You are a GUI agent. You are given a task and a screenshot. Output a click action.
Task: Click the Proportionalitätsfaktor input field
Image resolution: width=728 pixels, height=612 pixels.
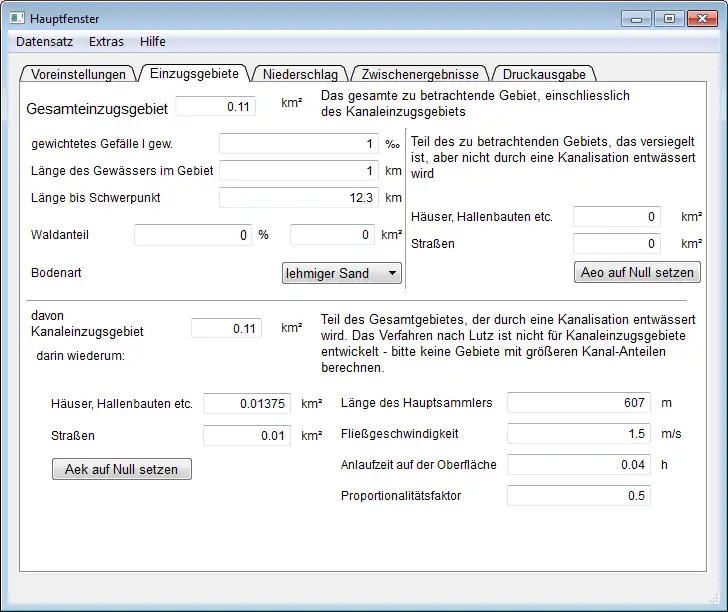(x=579, y=495)
